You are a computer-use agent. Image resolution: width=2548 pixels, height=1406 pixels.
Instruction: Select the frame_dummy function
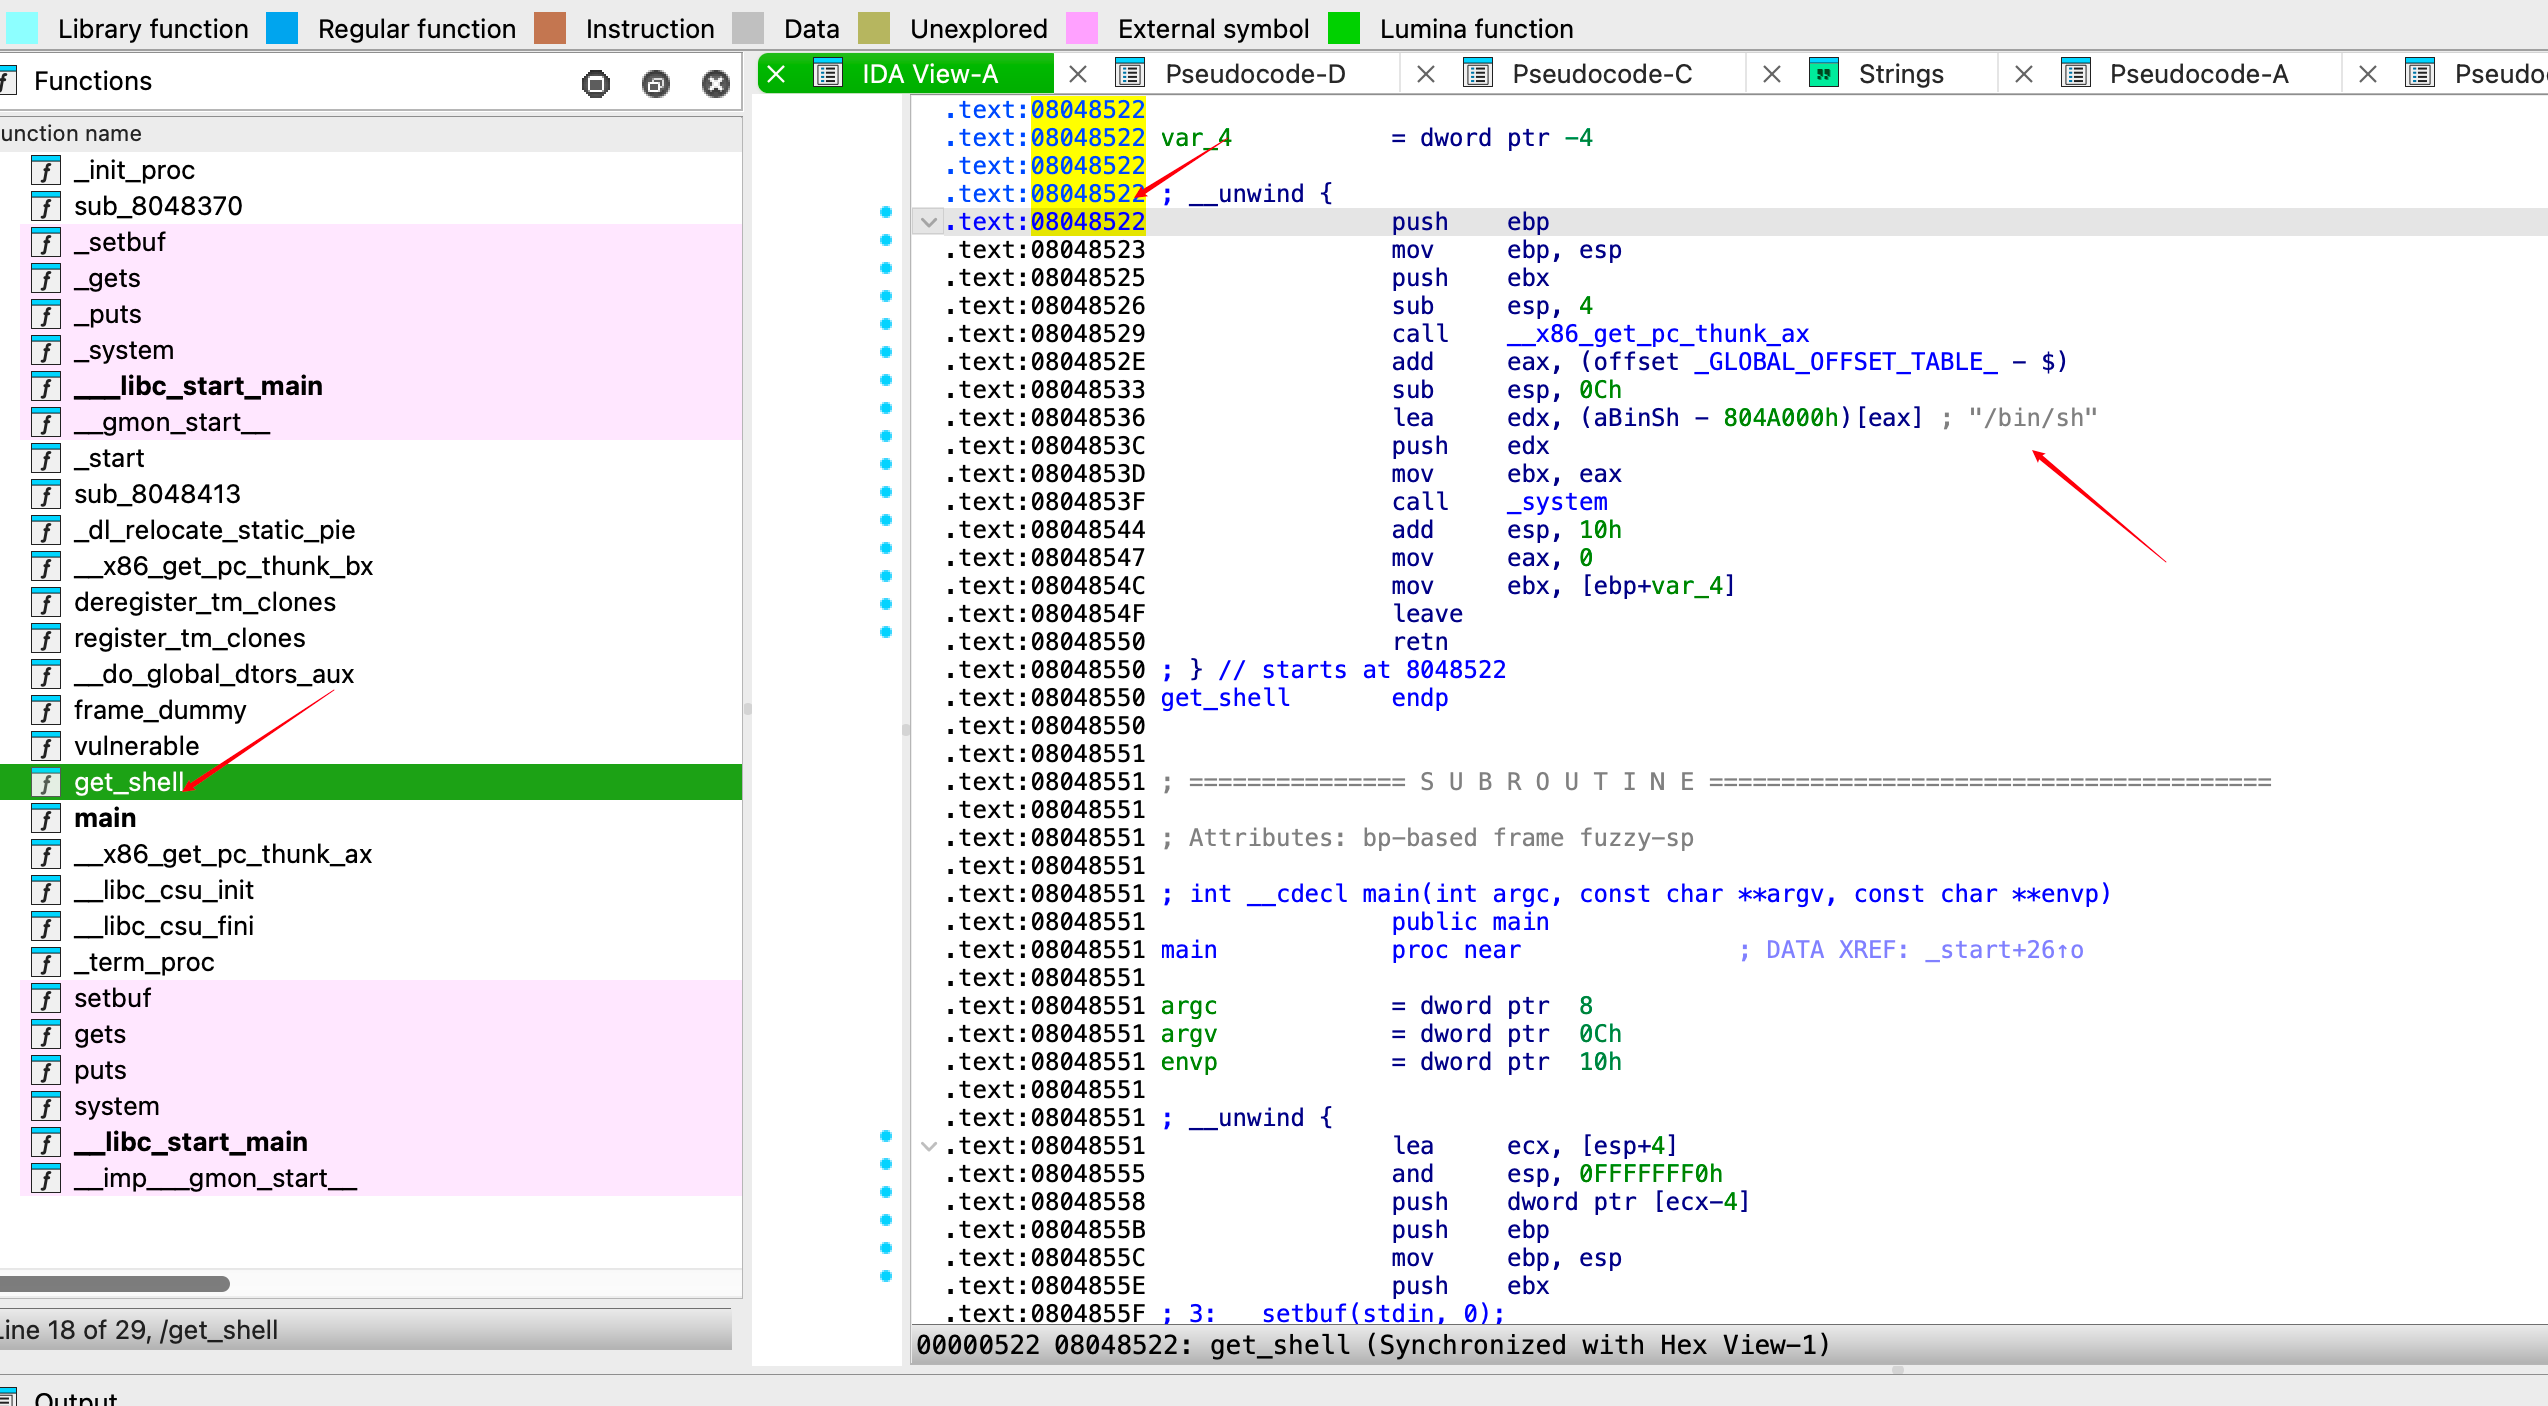coord(371,710)
